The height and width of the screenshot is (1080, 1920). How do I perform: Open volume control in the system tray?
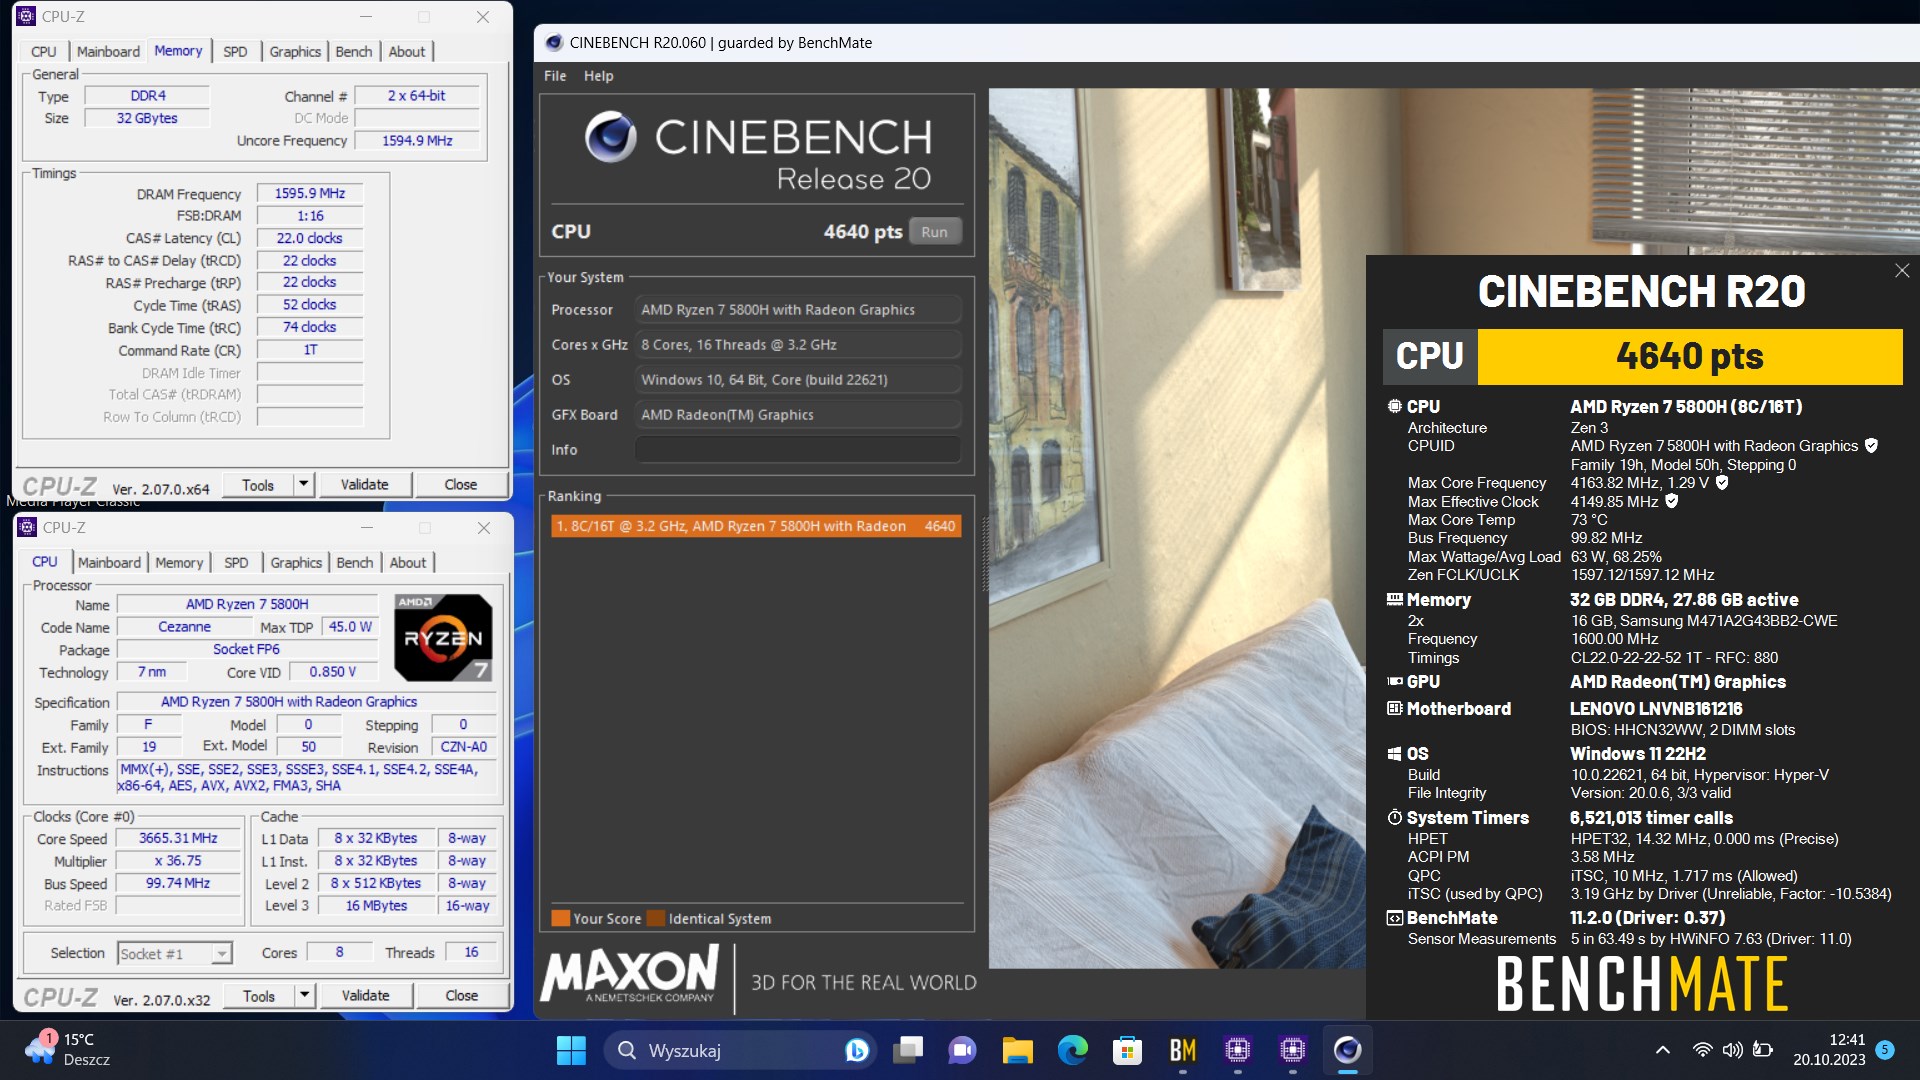tap(1732, 1050)
